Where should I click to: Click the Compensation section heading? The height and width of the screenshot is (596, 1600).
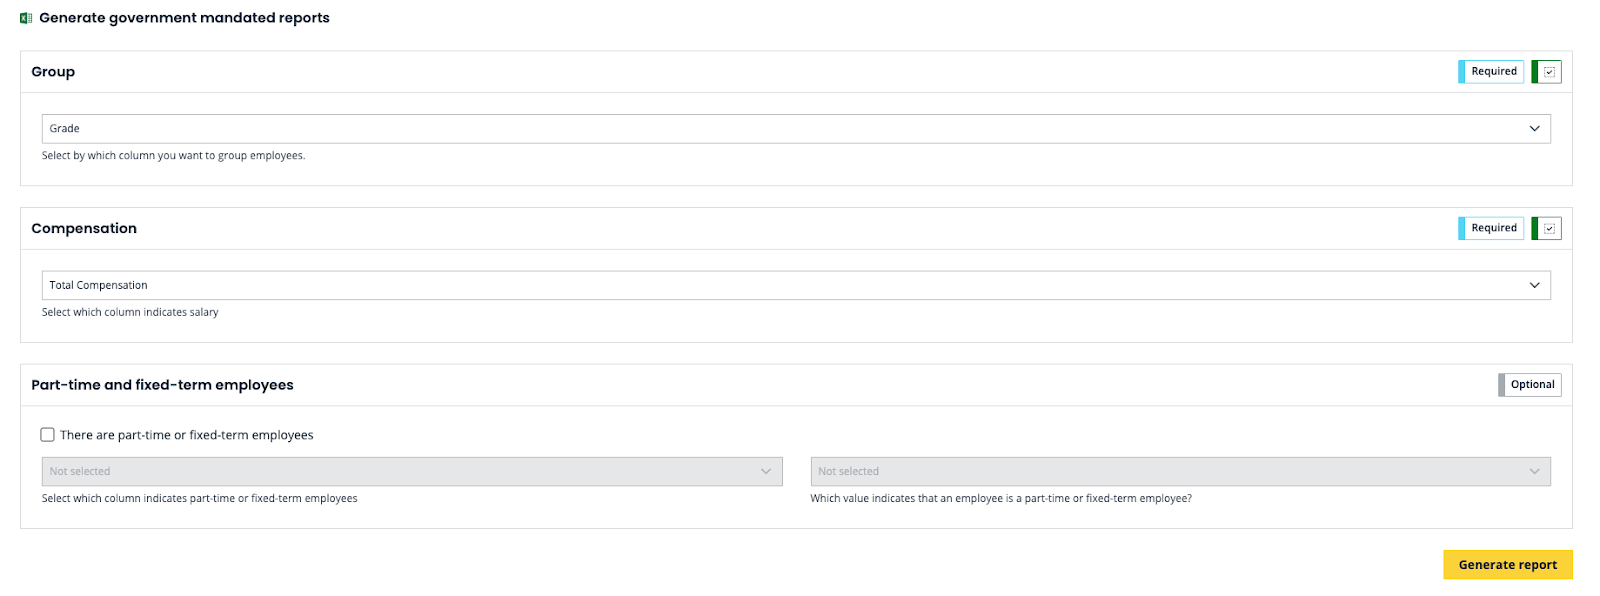pos(84,229)
